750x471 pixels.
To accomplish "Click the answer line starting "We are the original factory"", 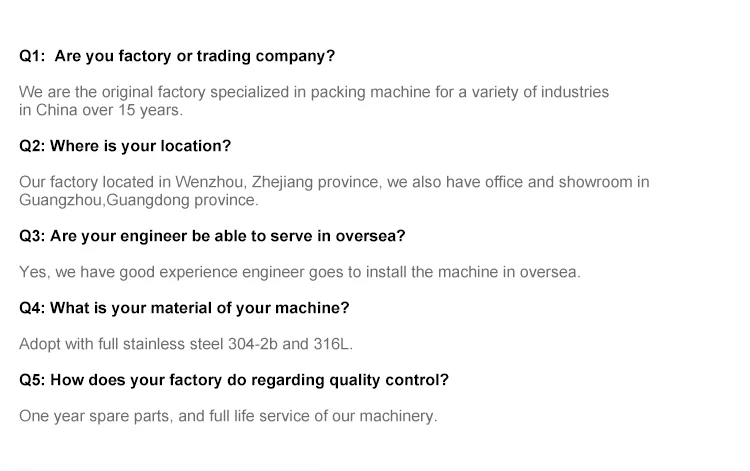I will [314, 92].
